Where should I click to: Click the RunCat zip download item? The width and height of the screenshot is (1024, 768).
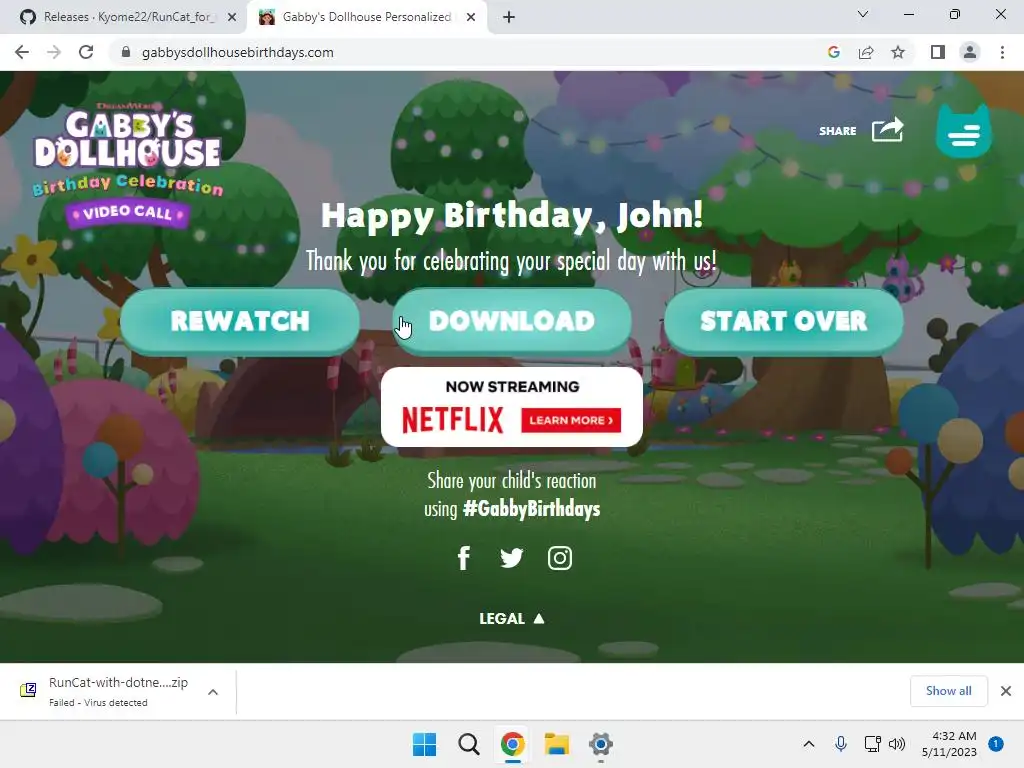(118, 691)
